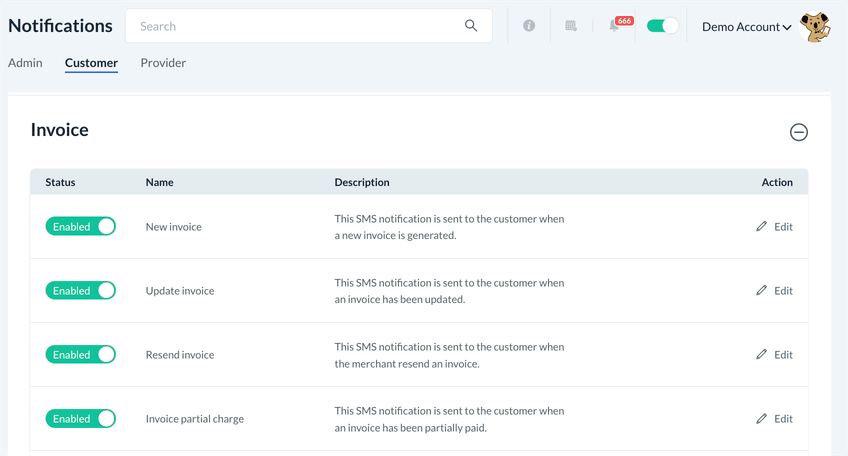Click pencil icon for Resend invoice

coord(762,355)
